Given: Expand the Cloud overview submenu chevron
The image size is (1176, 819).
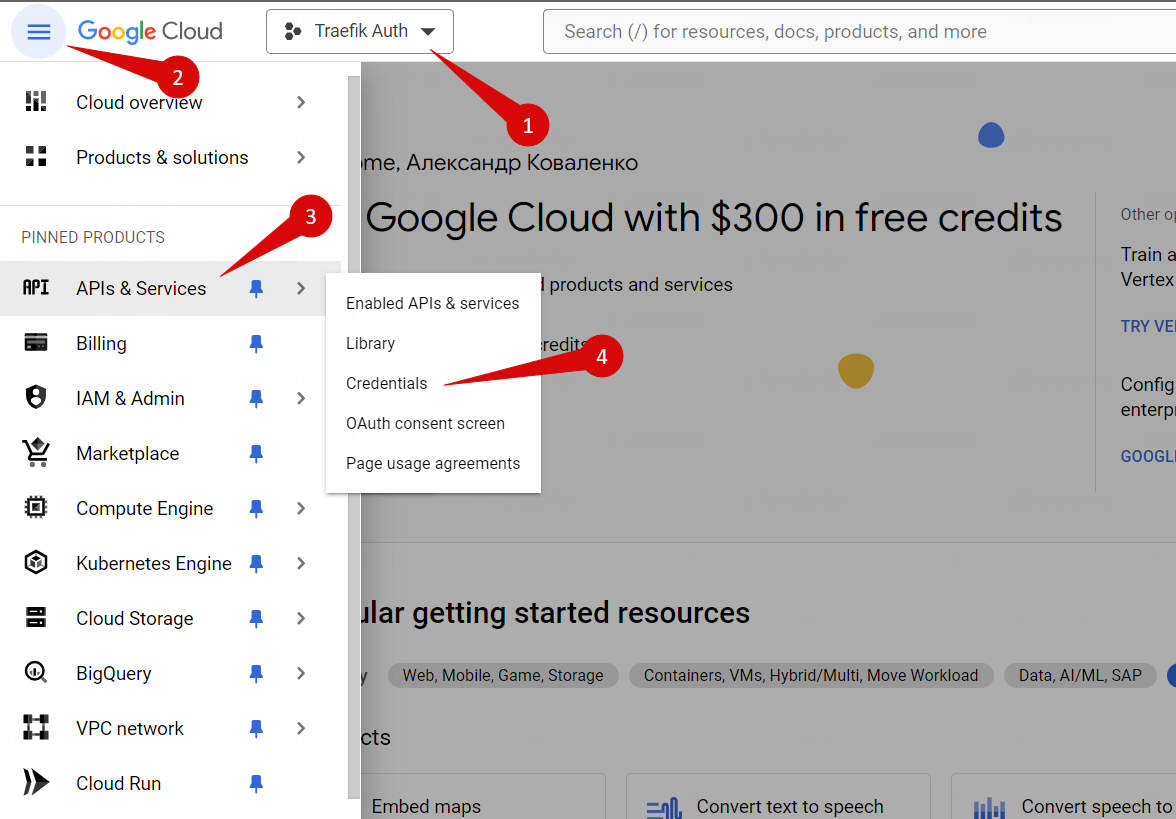Looking at the screenshot, I should point(301,102).
